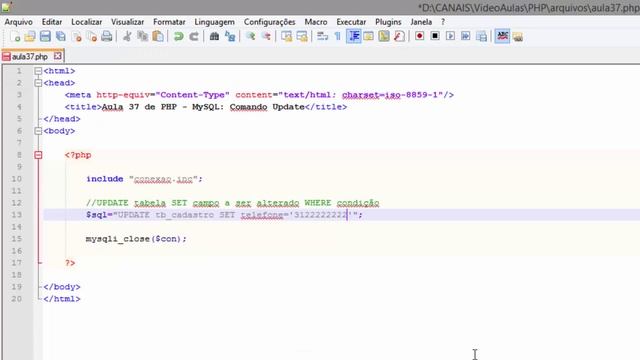The width and height of the screenshot is (640, 360).
Task: Open the Executar menu
Action: pos(351,22)
